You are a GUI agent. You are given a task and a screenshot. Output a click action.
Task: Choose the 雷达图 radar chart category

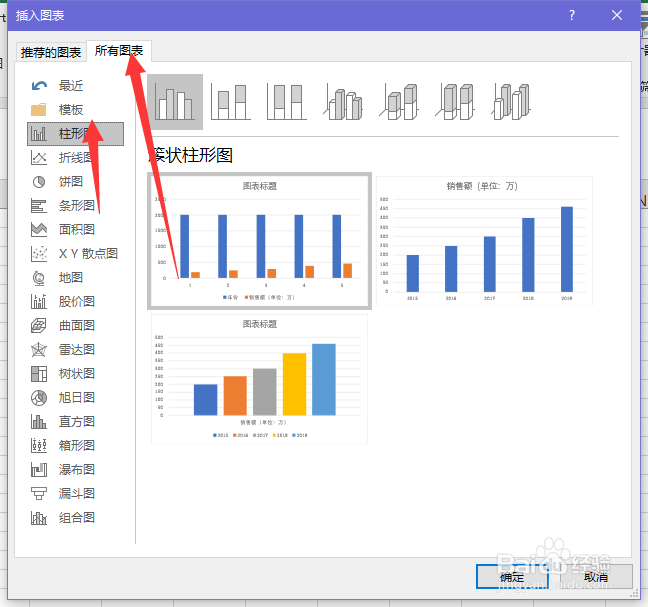(75, 350)
